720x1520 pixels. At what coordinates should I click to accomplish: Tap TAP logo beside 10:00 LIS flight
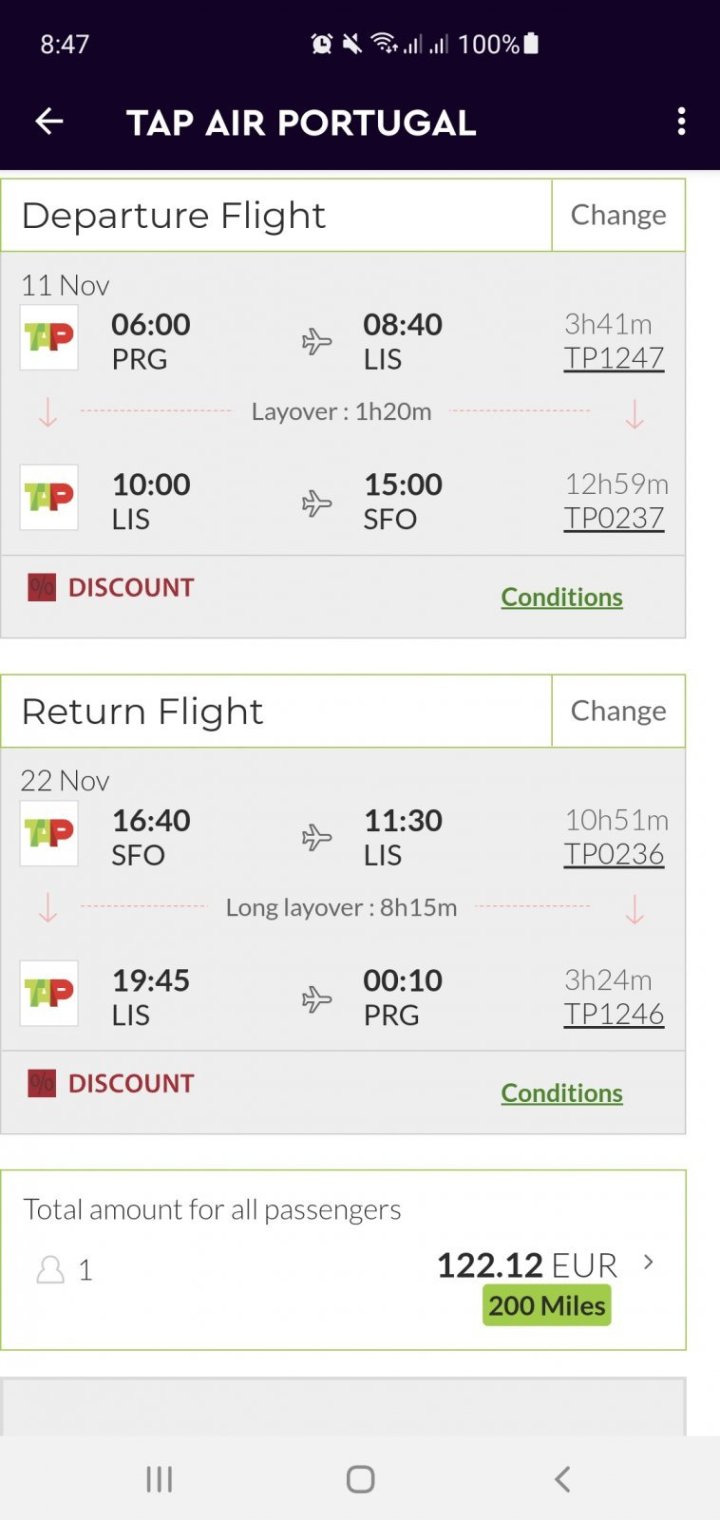(x=49, y=497)
